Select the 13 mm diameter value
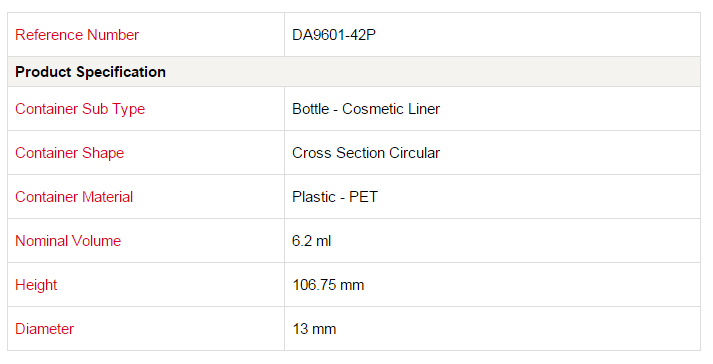Viewport: 713px width, 364px height. [x=314, y=329]
